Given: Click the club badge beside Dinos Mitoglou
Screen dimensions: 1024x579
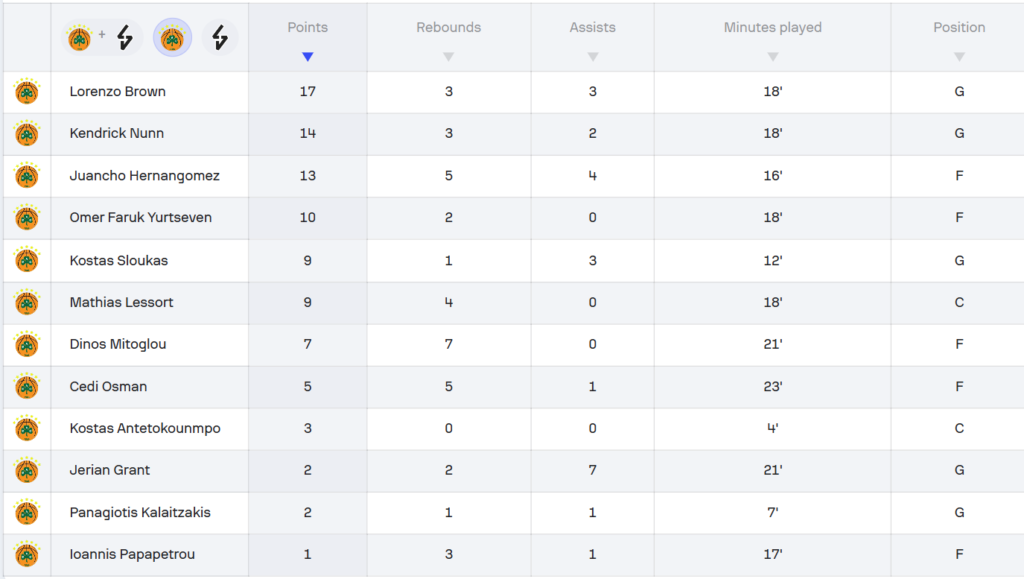Looking at the screenshot, I should [x=26, y=344].
